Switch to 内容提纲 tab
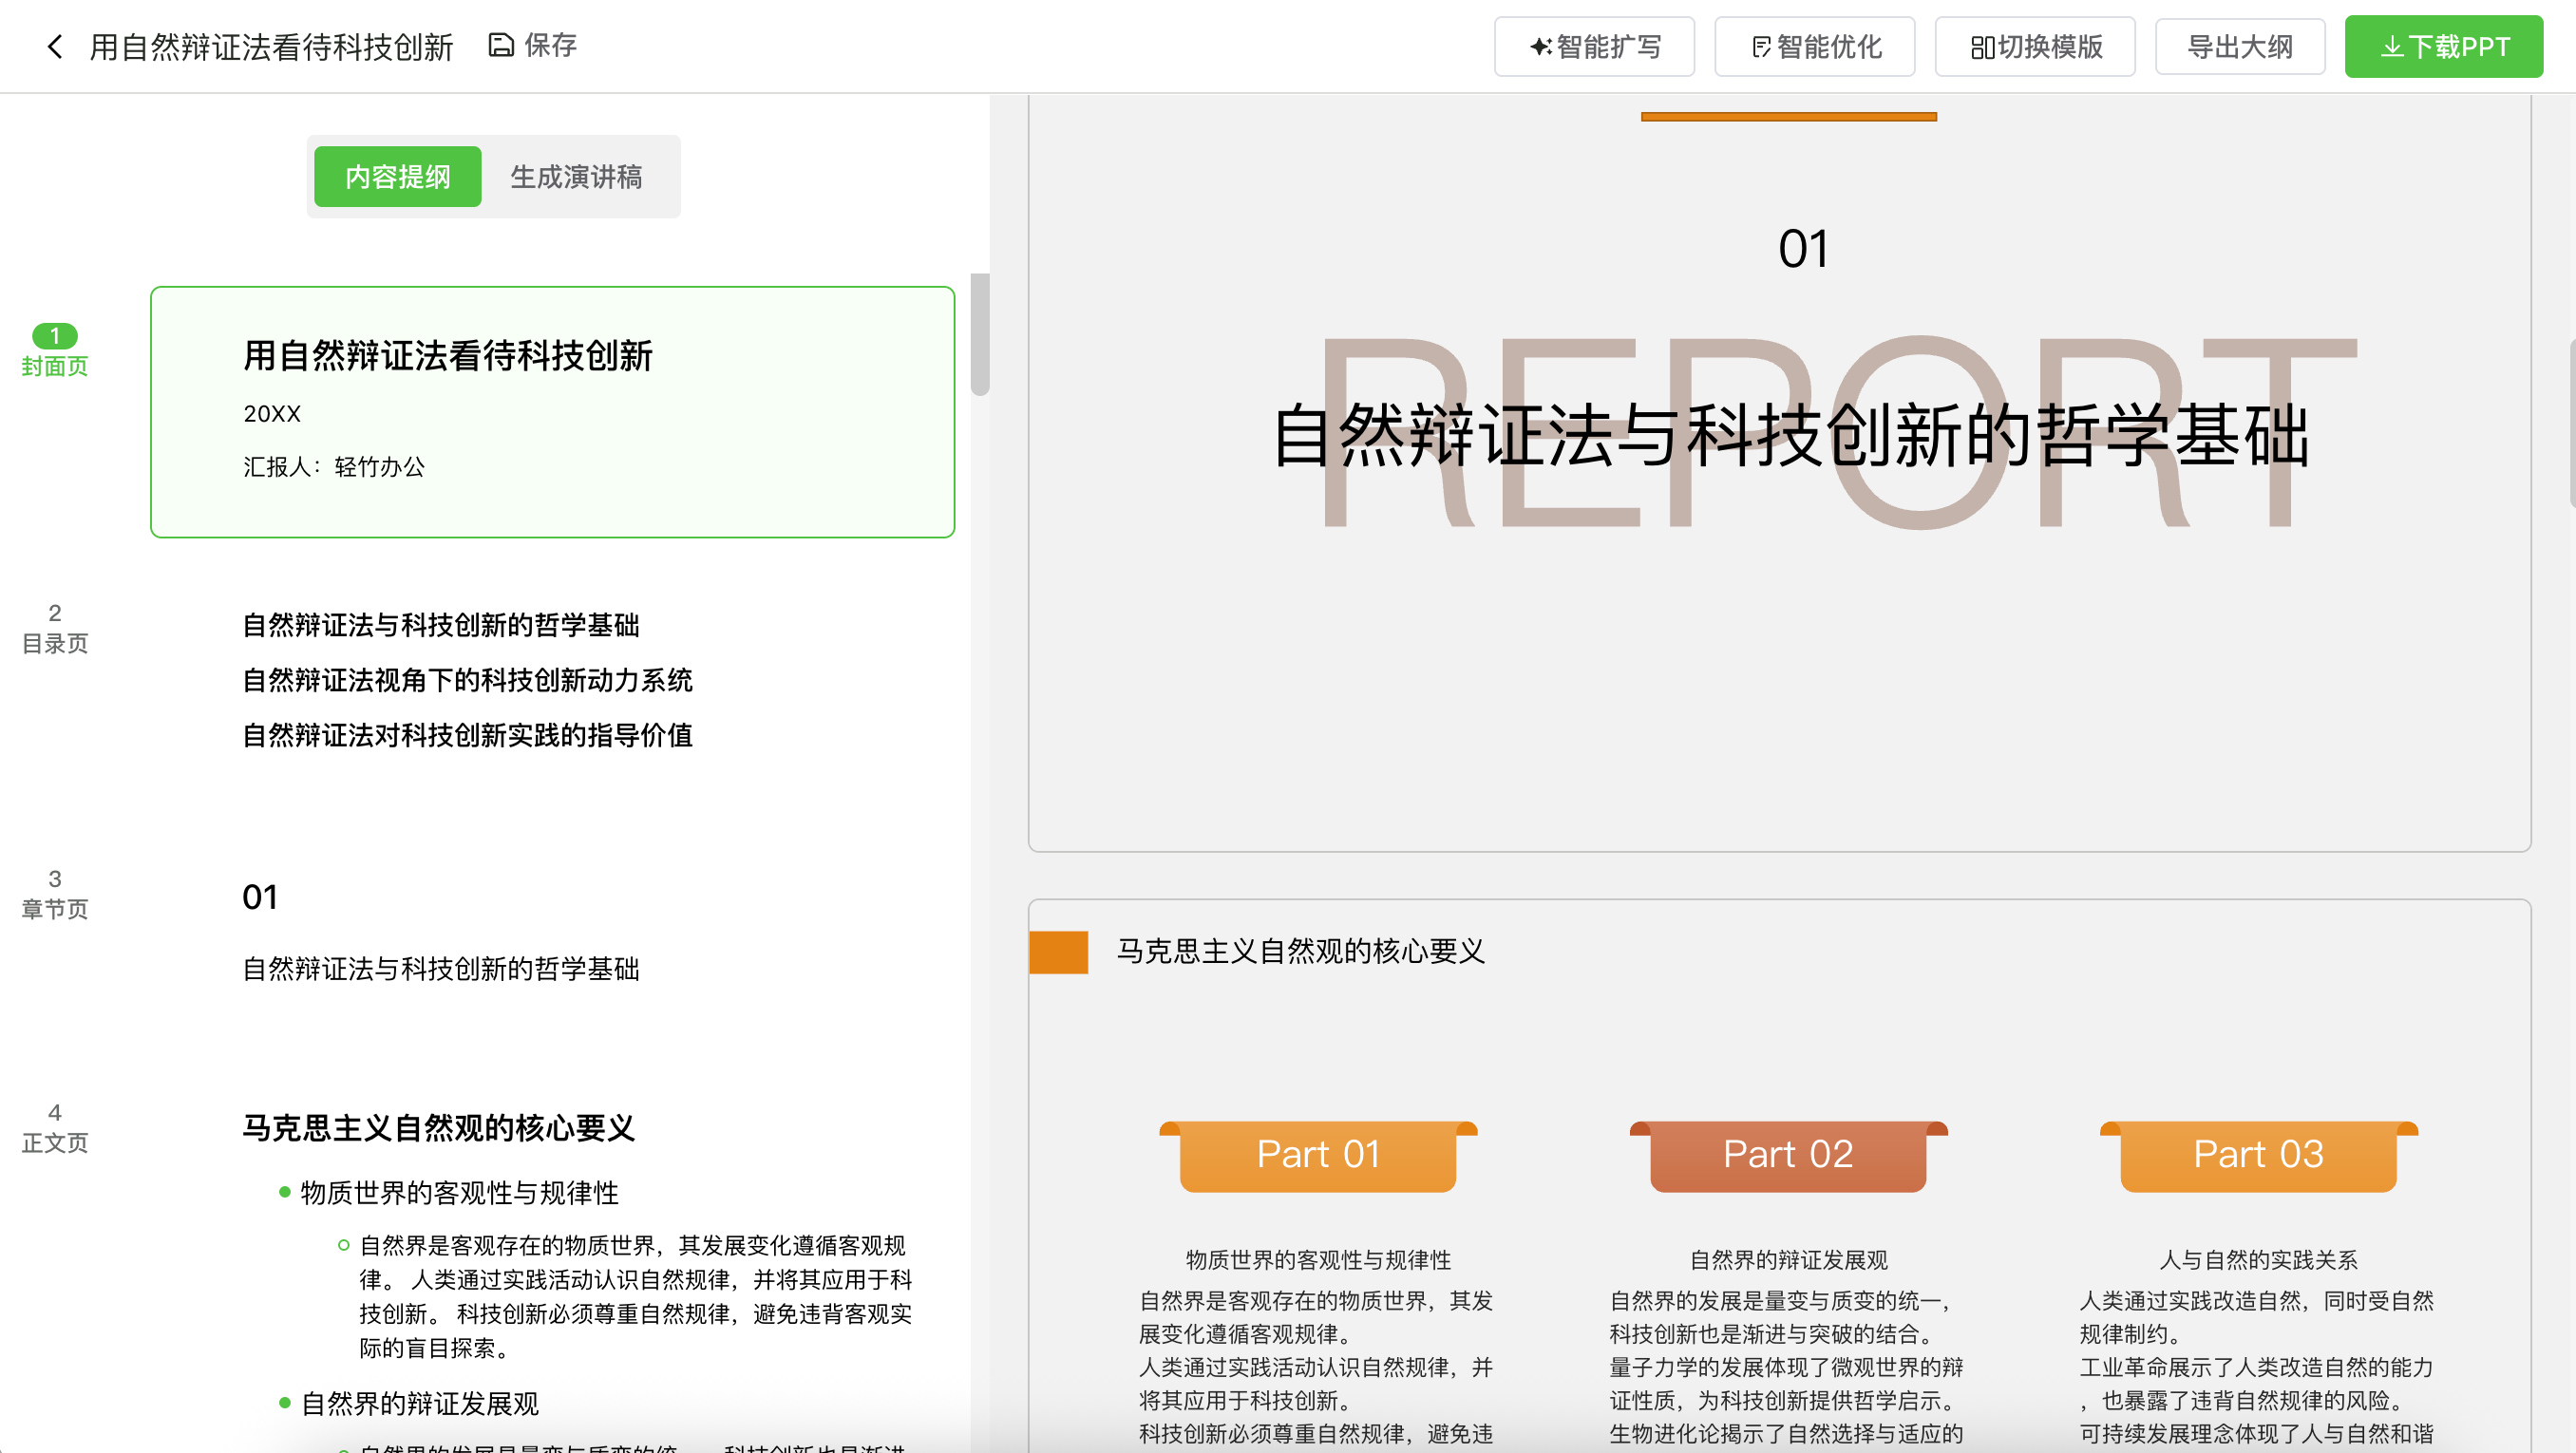The image size is (2576, 1453). [397, 177]
